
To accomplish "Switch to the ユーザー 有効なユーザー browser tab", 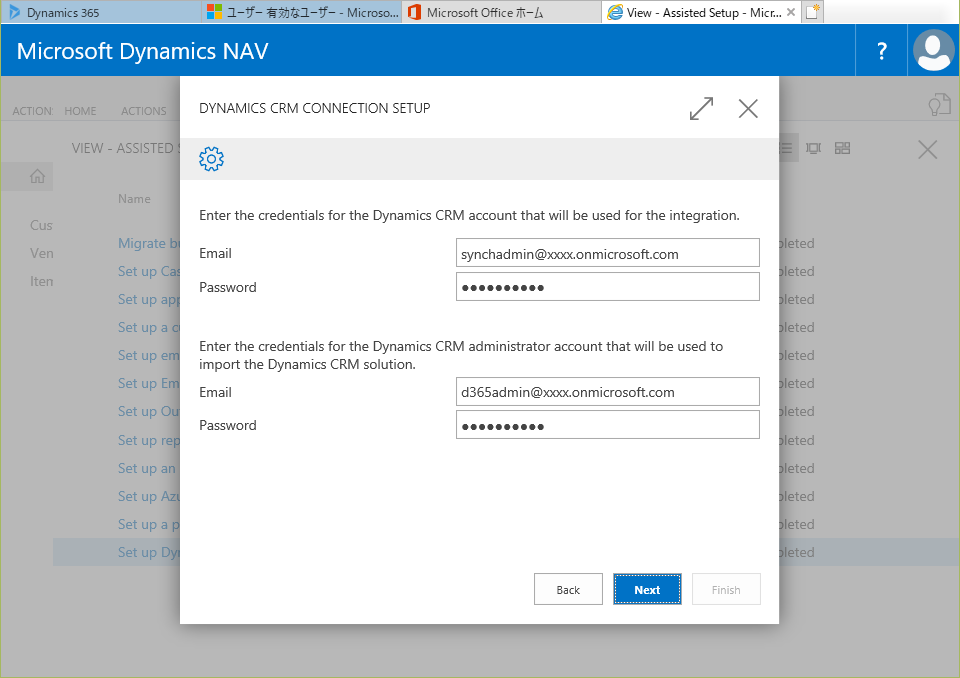I will pos(302,12).
